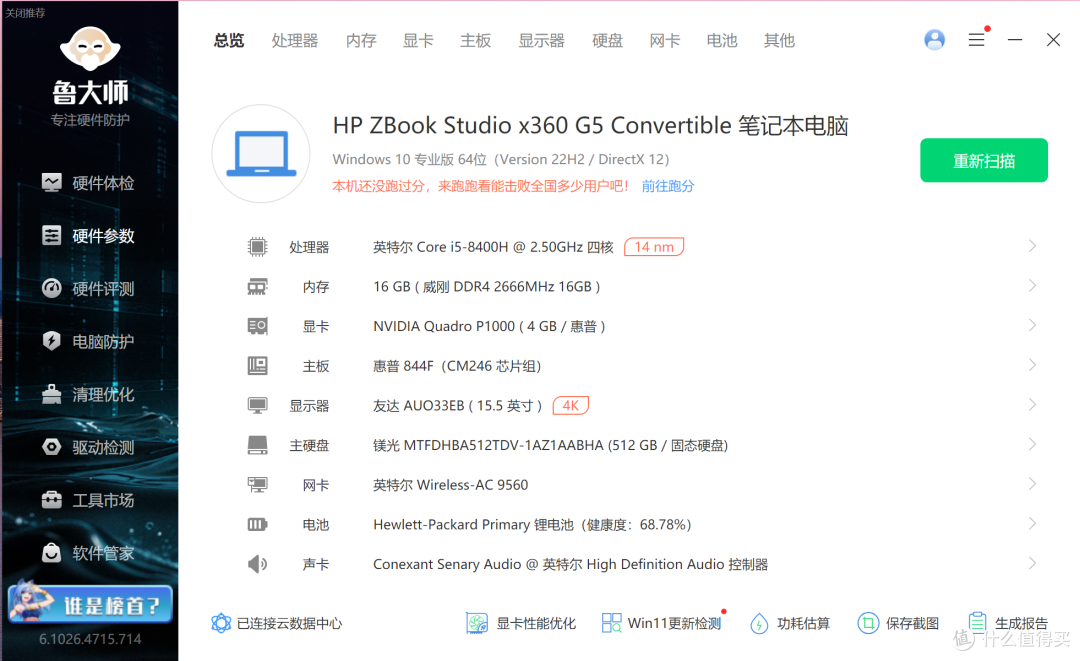Click the 英特尔 Wireless-AC 9560 text

pyautogui.click(x=450, y=485)
